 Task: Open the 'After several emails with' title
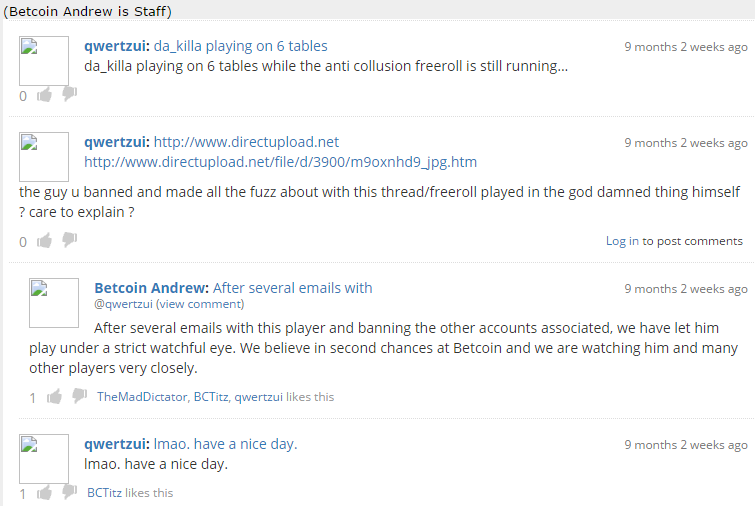pos(292,288)
